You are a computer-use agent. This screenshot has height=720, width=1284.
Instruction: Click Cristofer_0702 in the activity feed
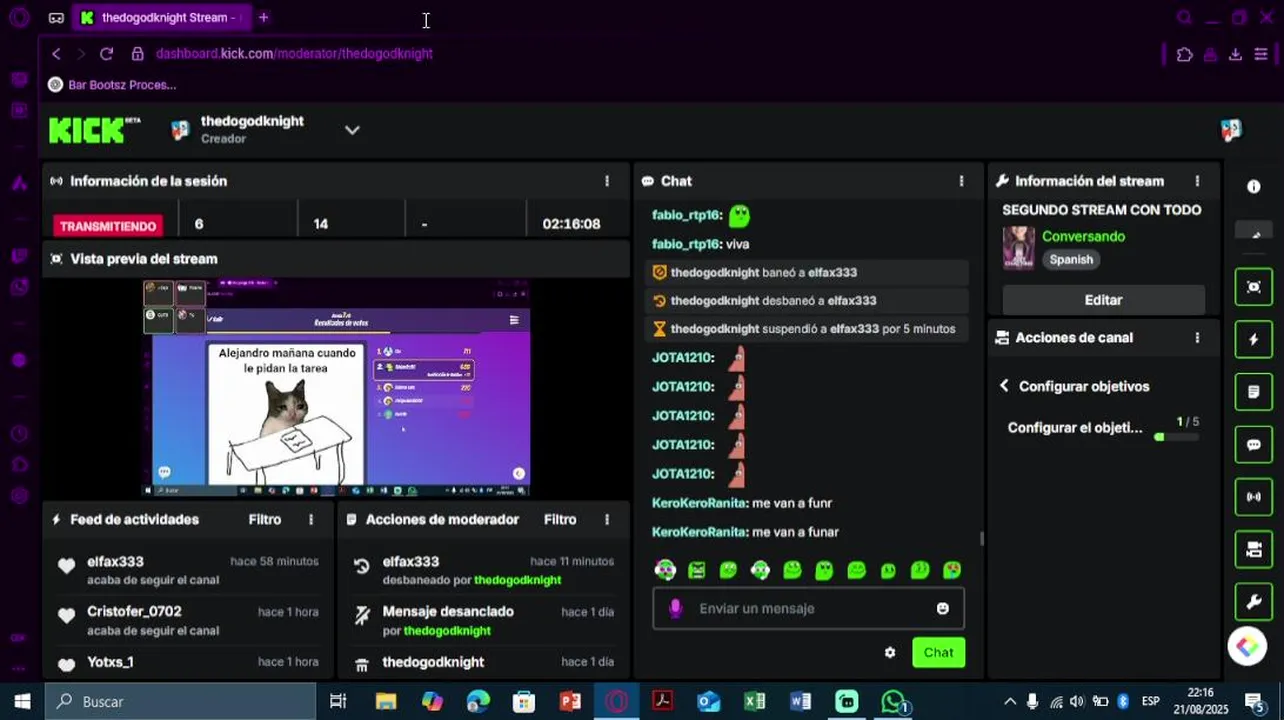[x=134, y=611]
